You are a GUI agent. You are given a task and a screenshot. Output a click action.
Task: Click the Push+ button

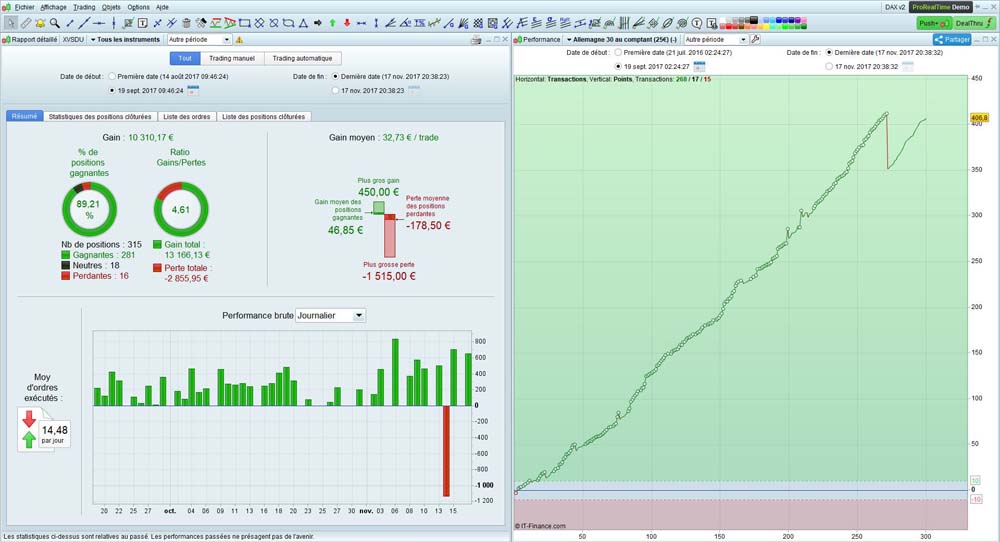point(934,24)
